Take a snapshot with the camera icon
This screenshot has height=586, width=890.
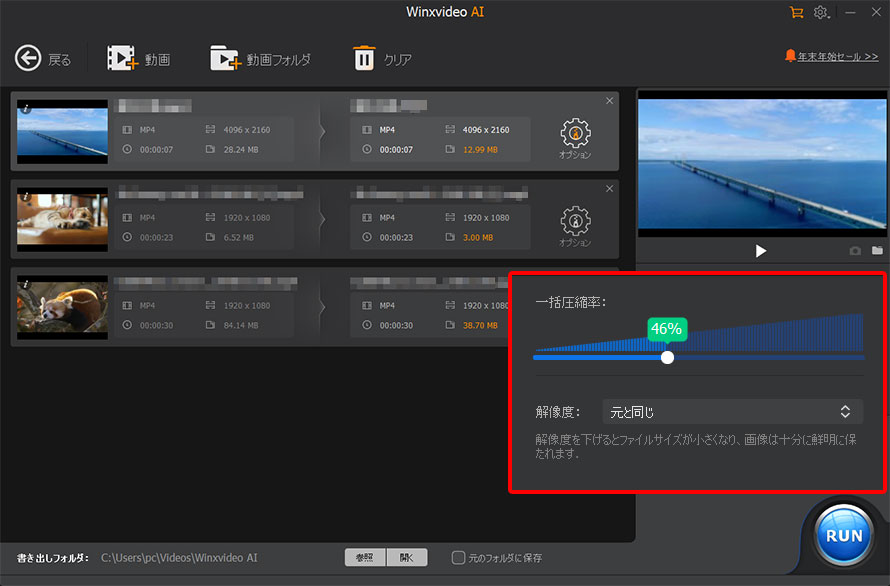(855, 251)
